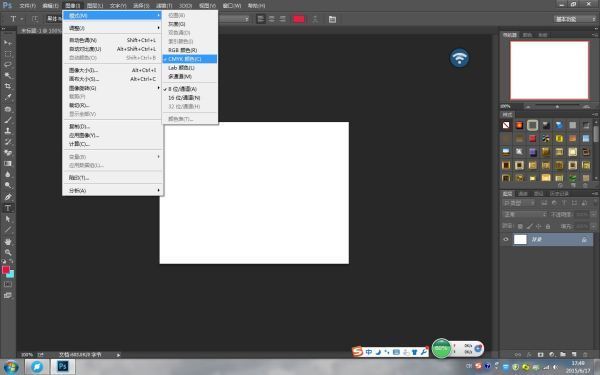This screenshot has height=375, width=600.
Task: Switch to the 历史记录 panel tab
Action: point(559,194)
